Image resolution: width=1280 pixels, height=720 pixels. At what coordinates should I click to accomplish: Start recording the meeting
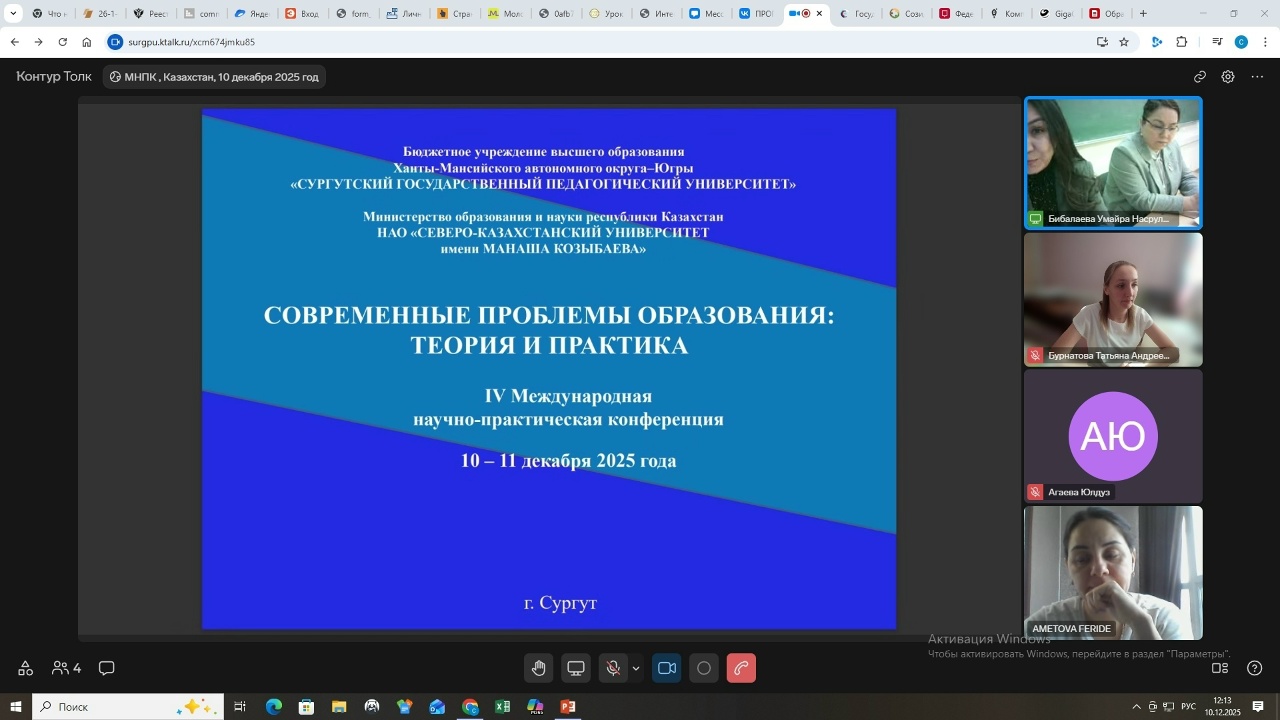click(704, 668)
